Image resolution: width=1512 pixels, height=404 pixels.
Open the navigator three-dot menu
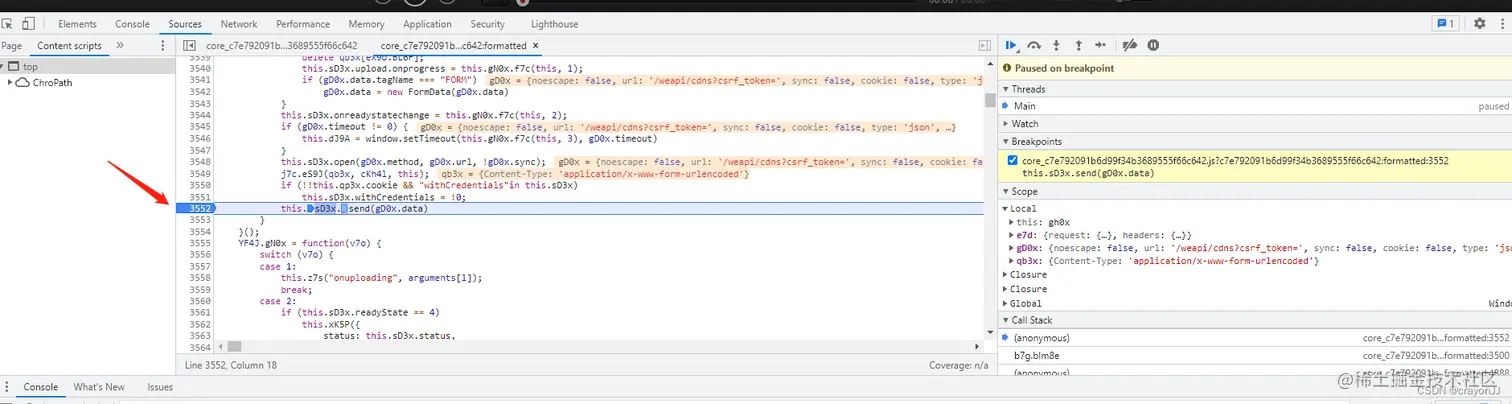pos(163,46)
